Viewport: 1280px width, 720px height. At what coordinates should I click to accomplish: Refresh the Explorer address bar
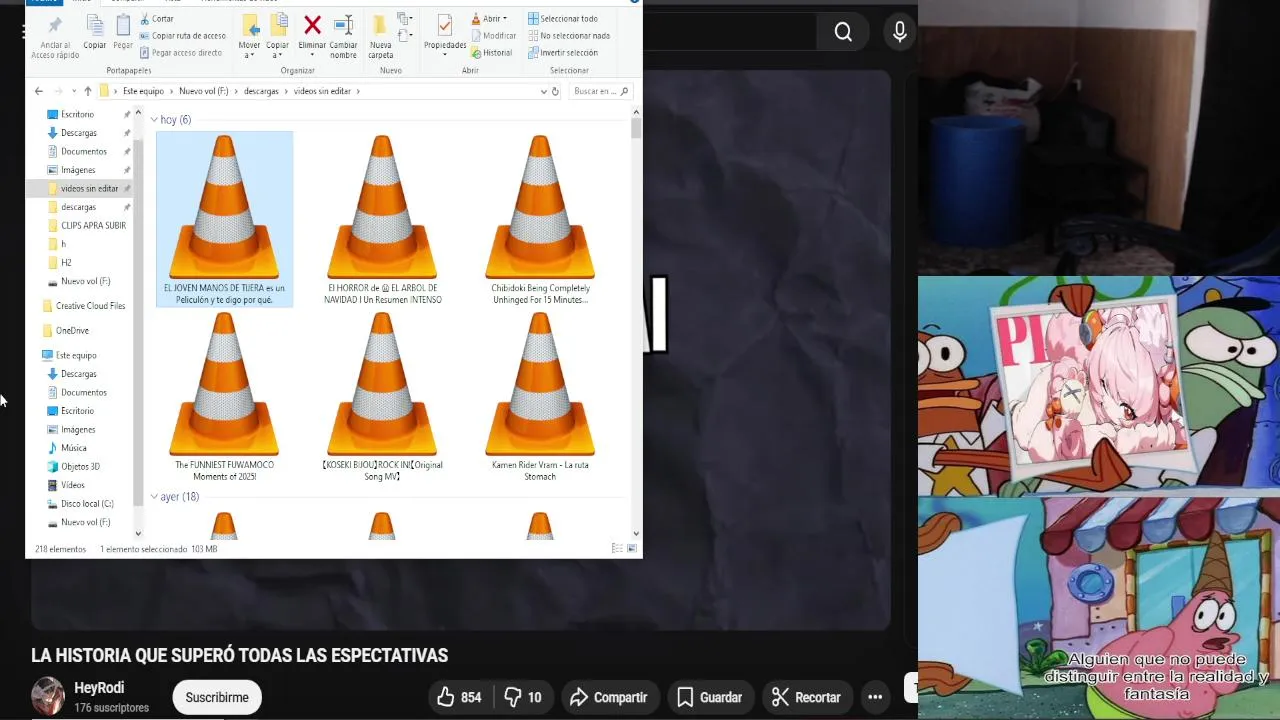coord(555,91)
